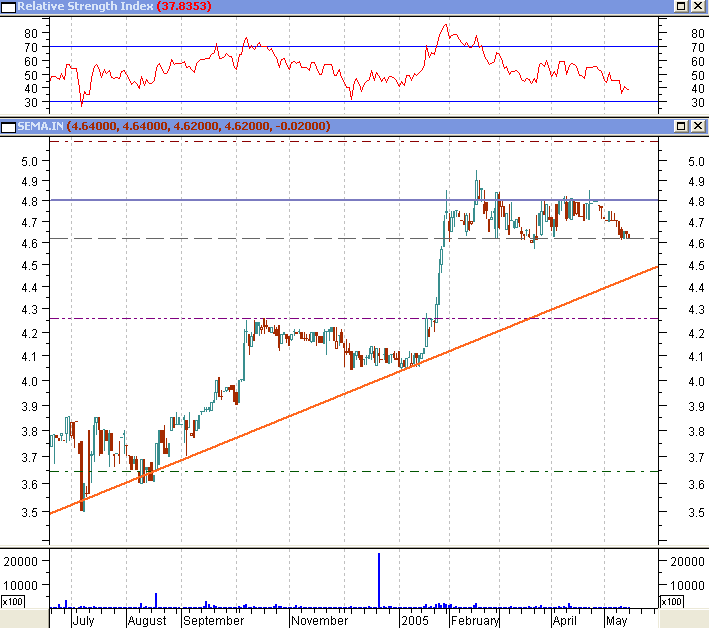This screenshot has height=628, width=709.
Task: Click the February label on the date axis
Action: click(475, 620)
